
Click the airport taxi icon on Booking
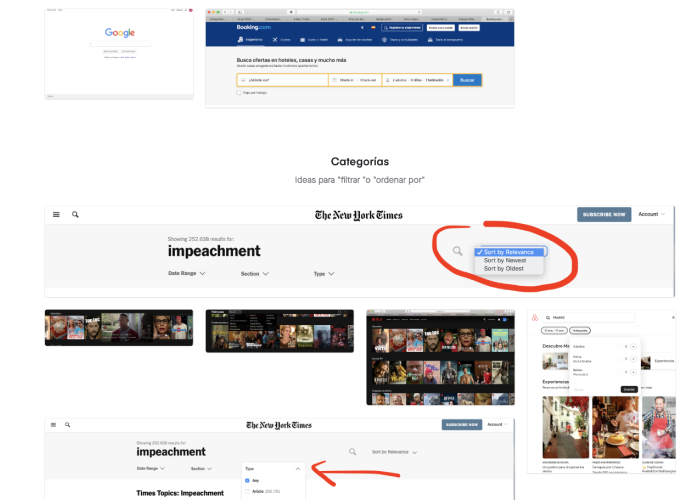tap(430, 40)
